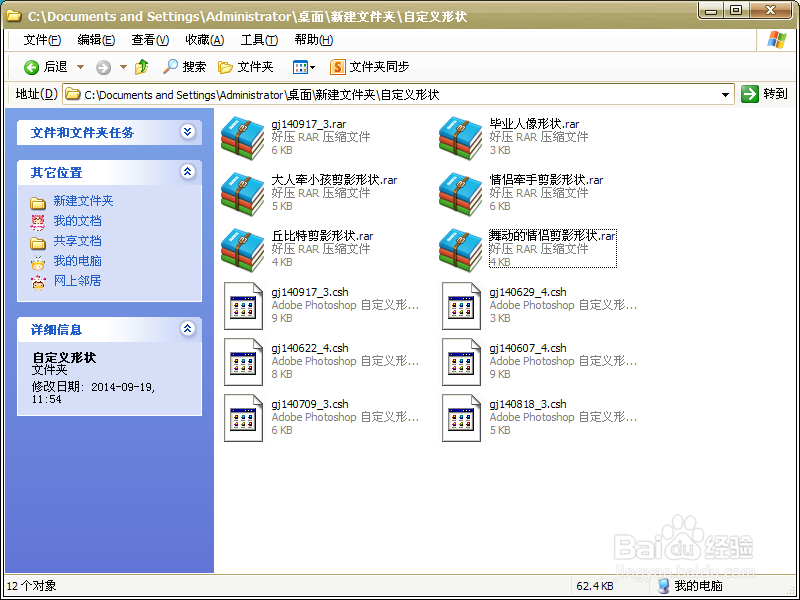Open the 工具 menu
Image resolution: width=800 pixels, height=600 pixels.
(x=258, y=40)
